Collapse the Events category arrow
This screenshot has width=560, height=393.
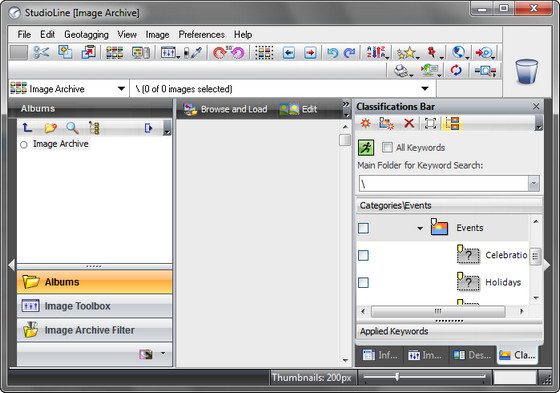[420, 228]
